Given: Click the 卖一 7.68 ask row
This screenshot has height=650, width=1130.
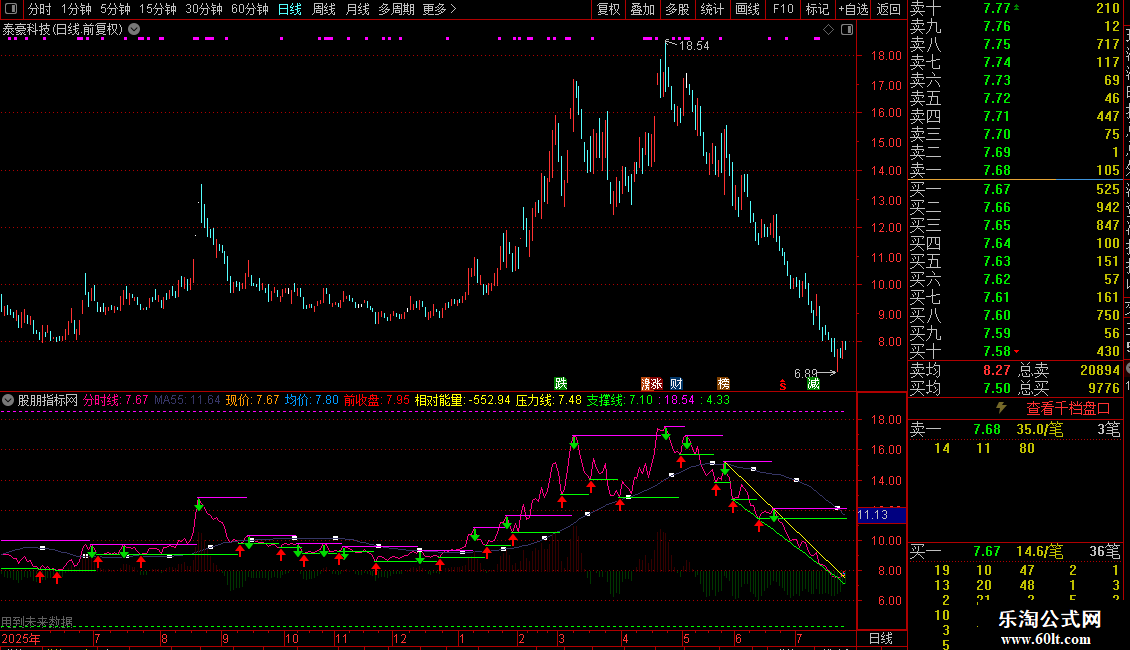Looking at the screenshot, I should tap(1015, 170).
